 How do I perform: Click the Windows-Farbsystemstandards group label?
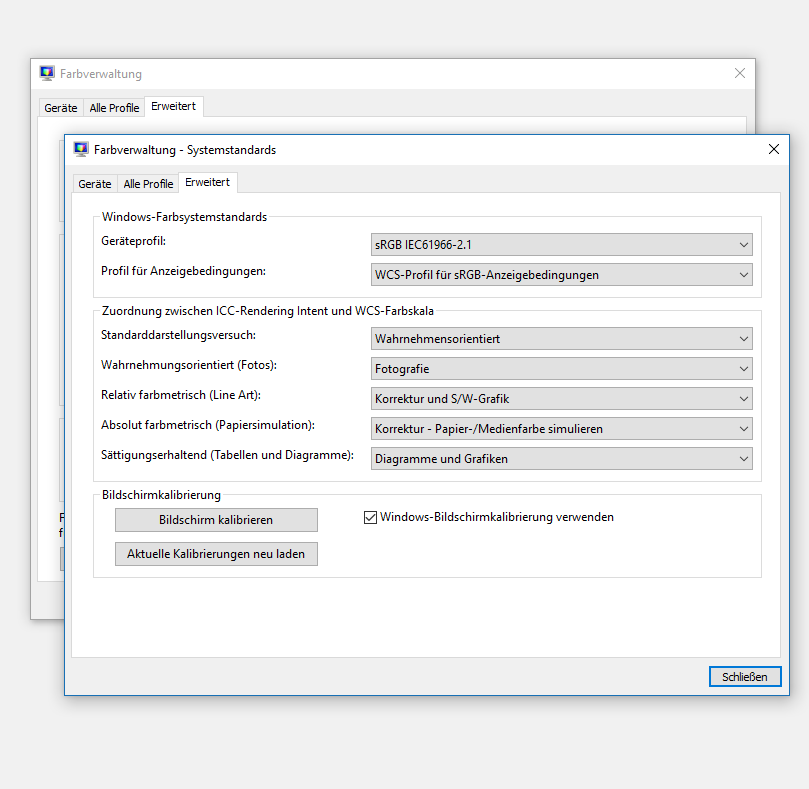click(184, 217)
